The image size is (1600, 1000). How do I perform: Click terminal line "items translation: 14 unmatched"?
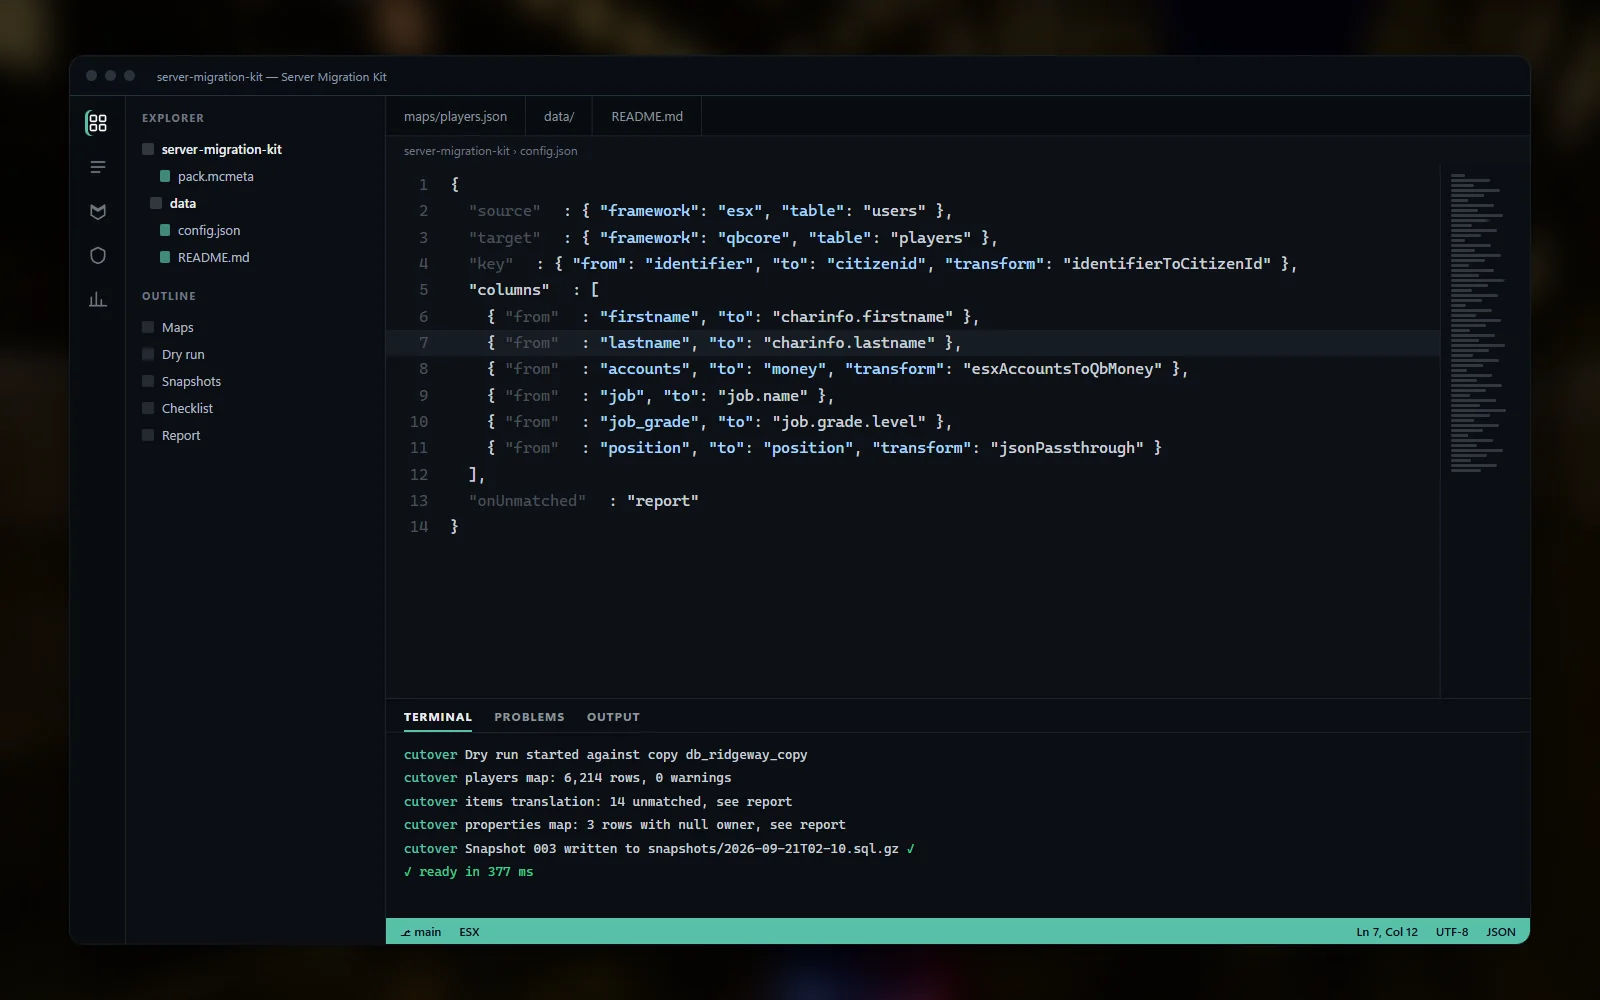pyautogui.click(x=598, y=802)
